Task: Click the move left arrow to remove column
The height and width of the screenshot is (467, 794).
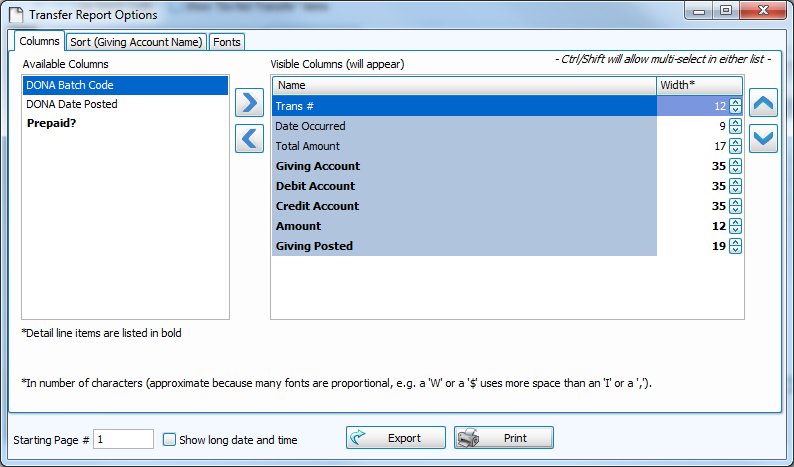Action: click(248, 138)
